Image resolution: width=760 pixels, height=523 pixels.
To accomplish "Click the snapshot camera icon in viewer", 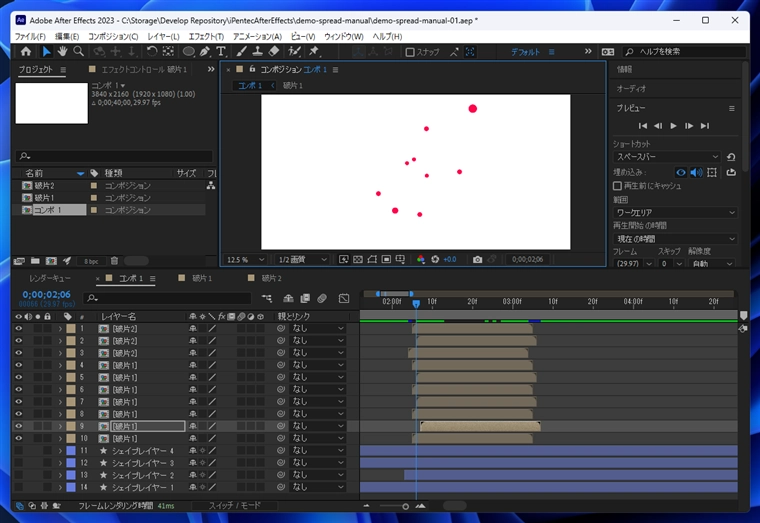I will [477, 259].
